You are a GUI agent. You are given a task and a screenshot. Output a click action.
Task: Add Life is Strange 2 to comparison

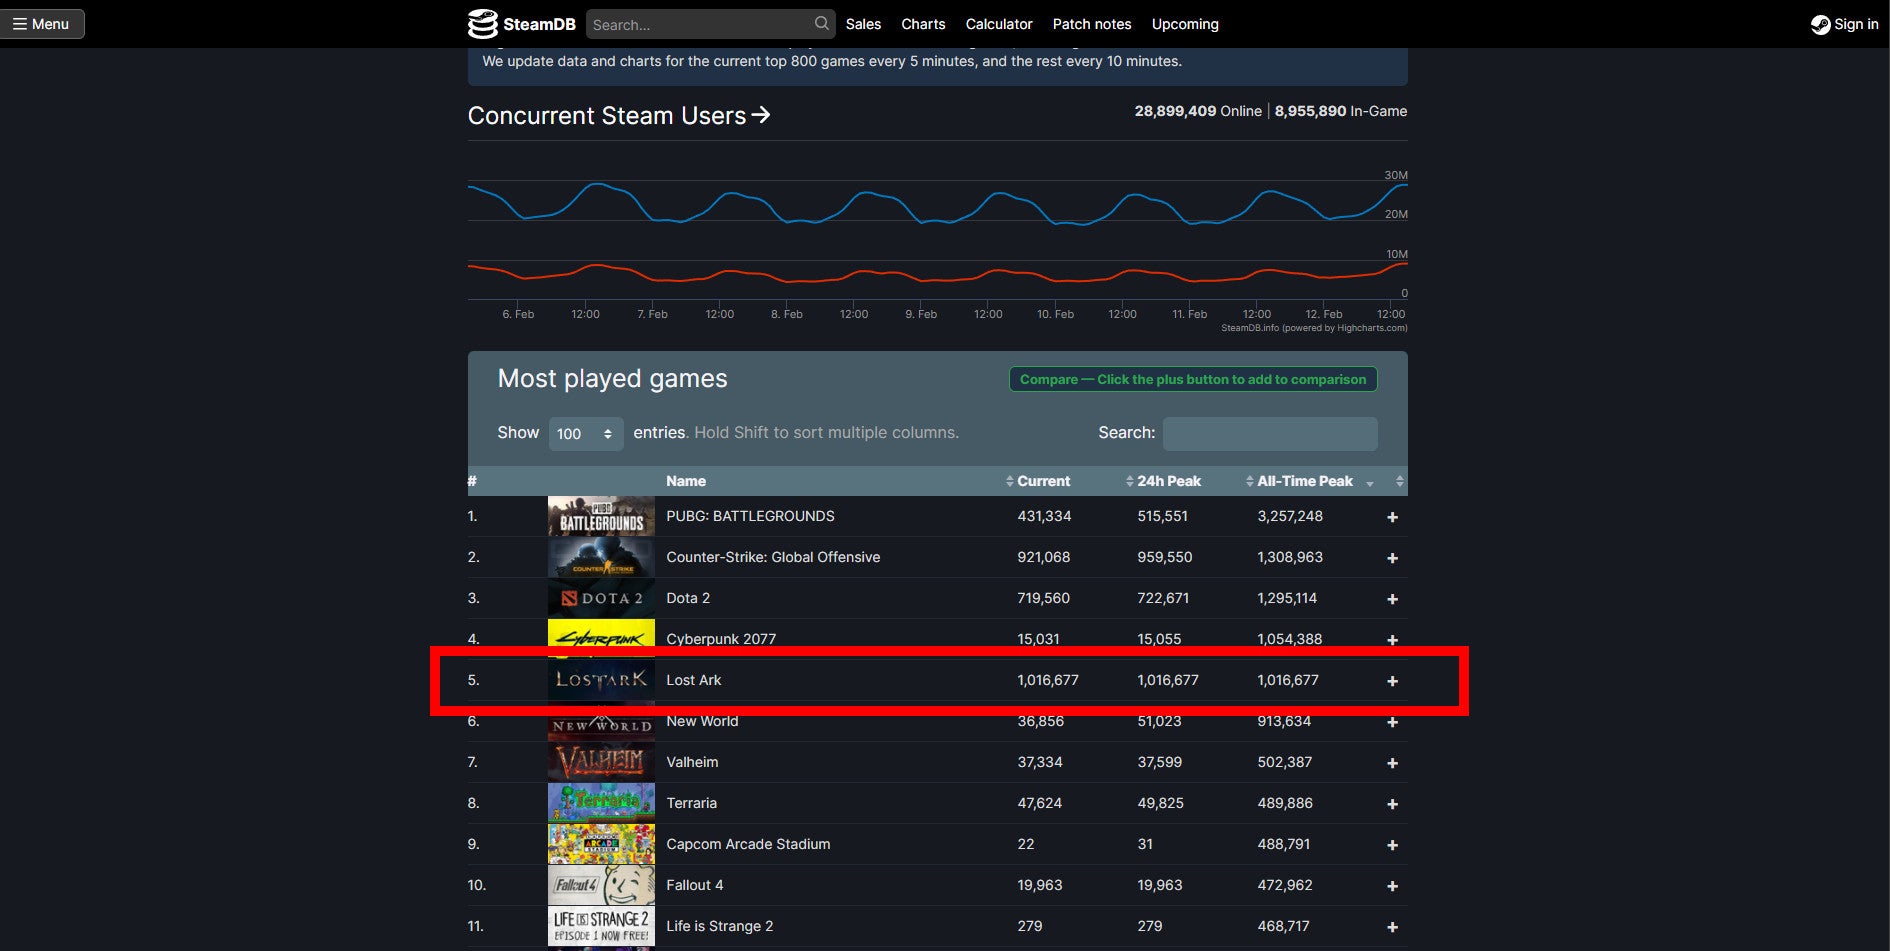1392,927
